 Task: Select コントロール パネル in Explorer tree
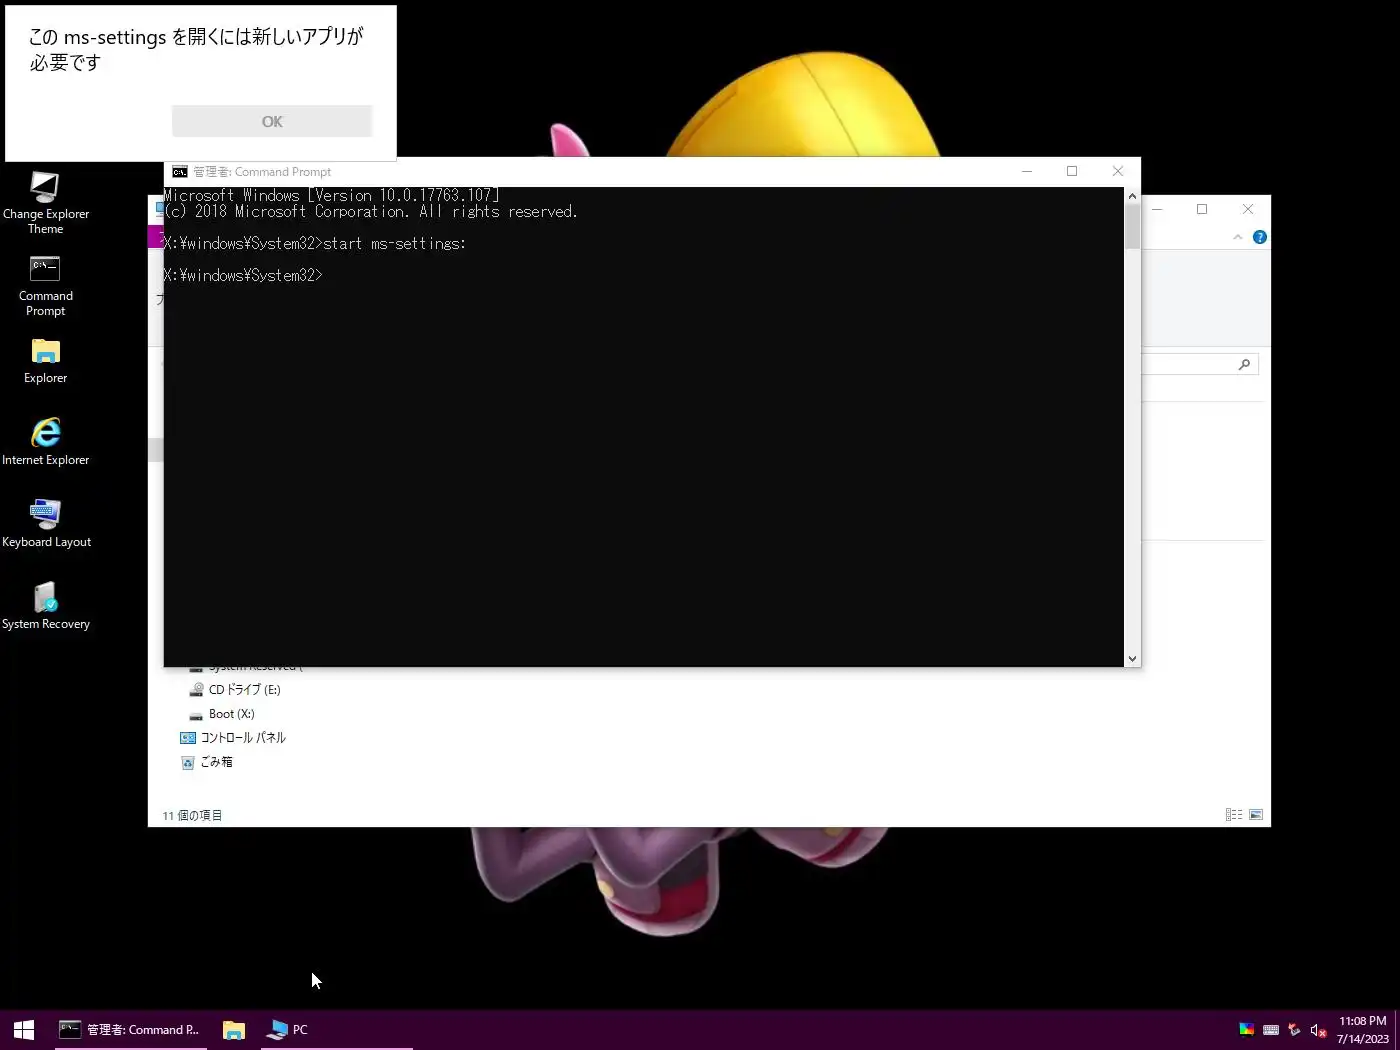233,738
